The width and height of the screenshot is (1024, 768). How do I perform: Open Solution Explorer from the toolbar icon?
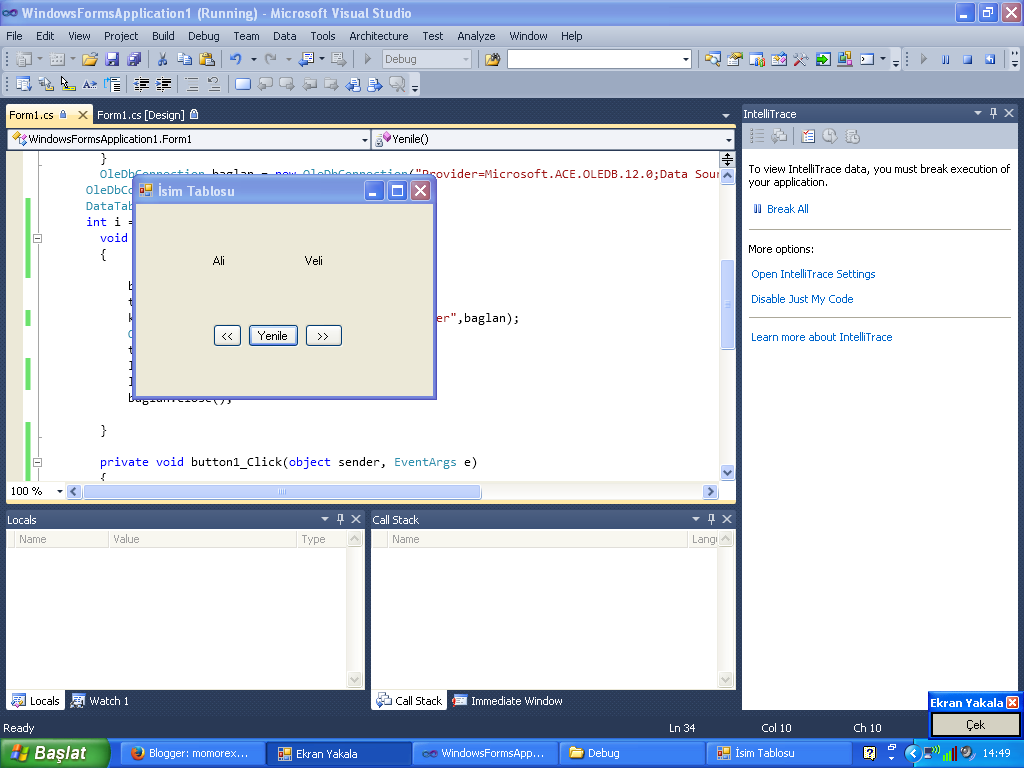[x=713, y=59]
